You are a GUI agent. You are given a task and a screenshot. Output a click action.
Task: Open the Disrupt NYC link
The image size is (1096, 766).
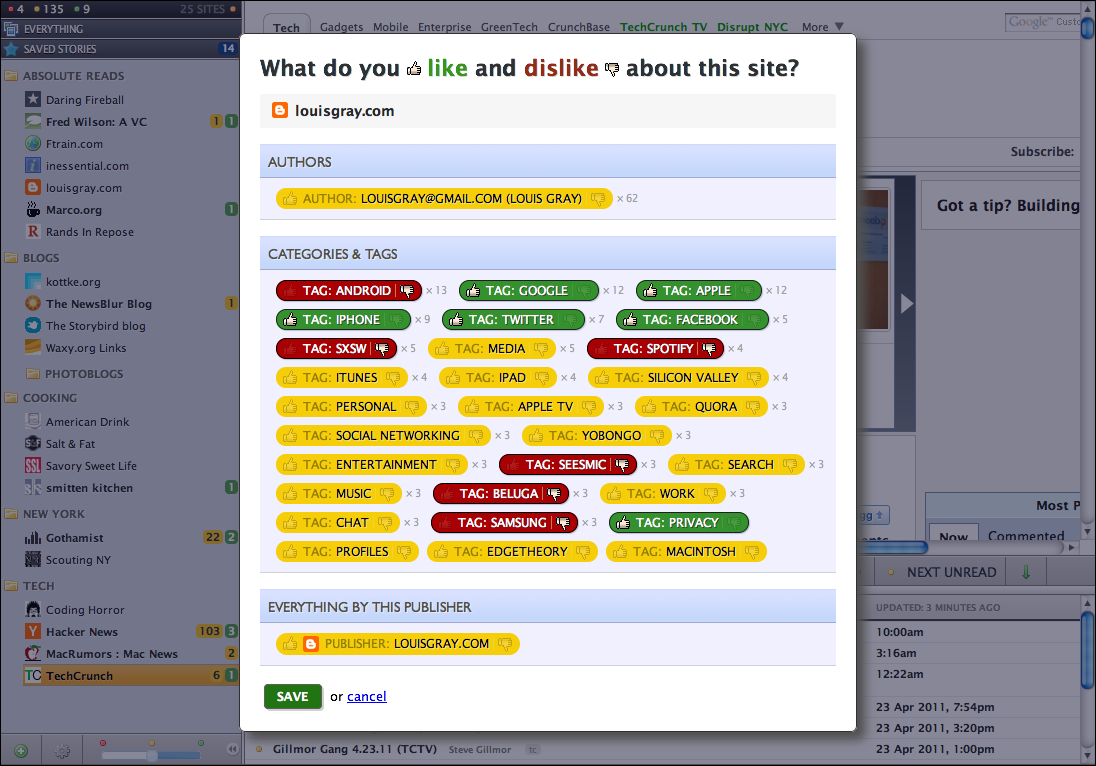752,27
